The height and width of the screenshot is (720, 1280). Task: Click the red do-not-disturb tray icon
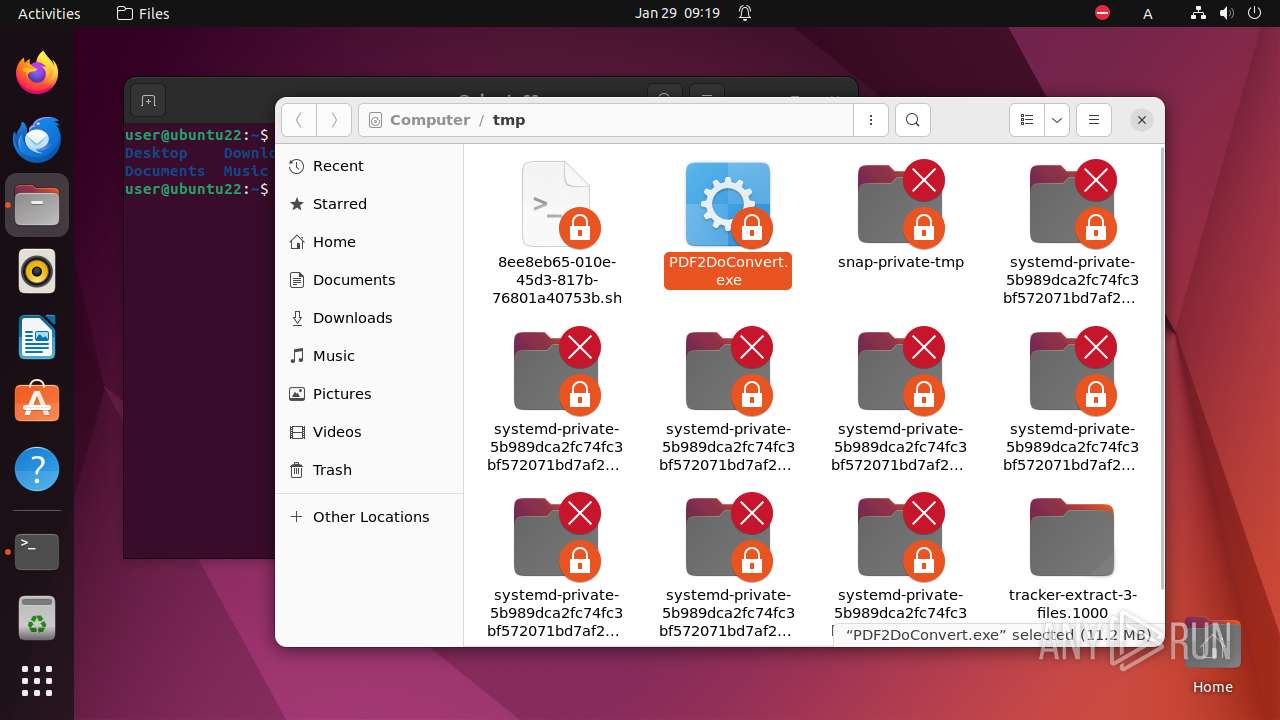1102,13
